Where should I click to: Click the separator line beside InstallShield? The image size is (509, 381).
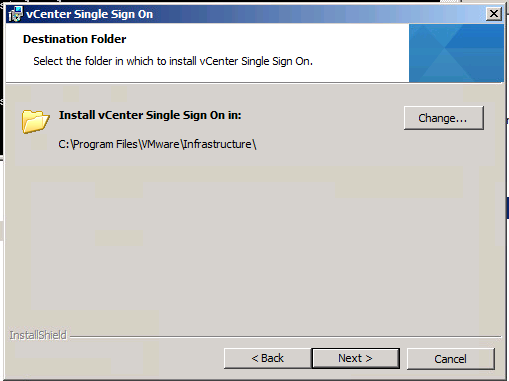[285, 337]
